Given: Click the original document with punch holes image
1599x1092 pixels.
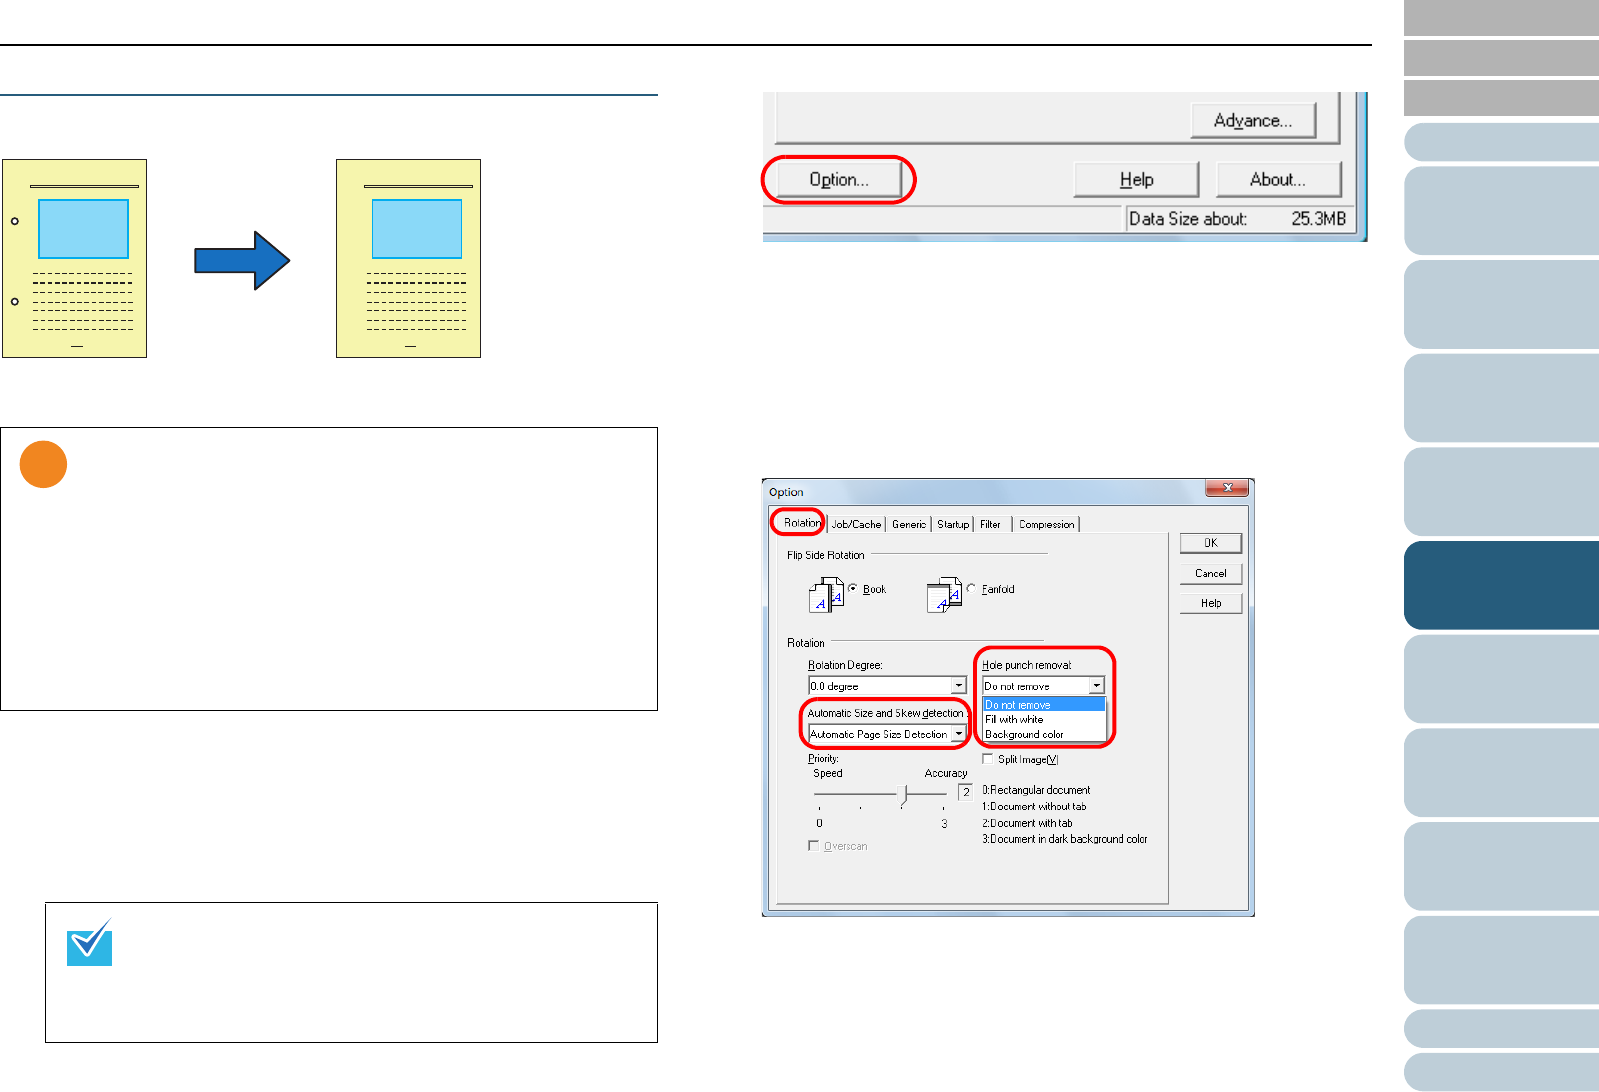Looking at the screenshot, I should click(75, 258).
